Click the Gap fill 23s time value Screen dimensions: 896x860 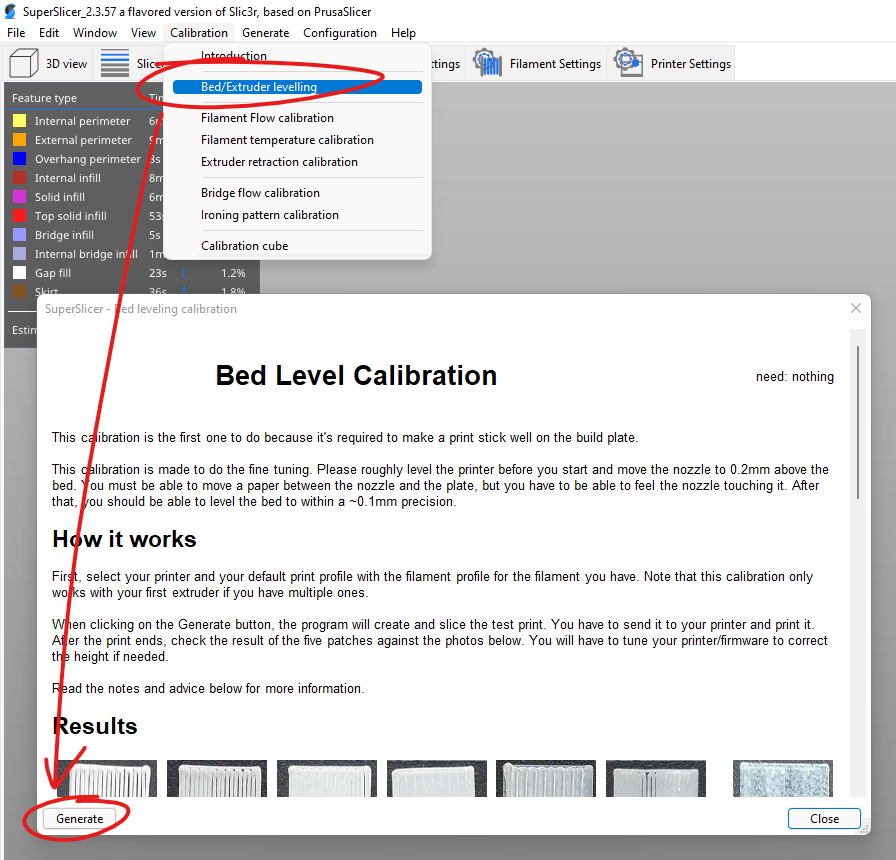click(158, 273)
